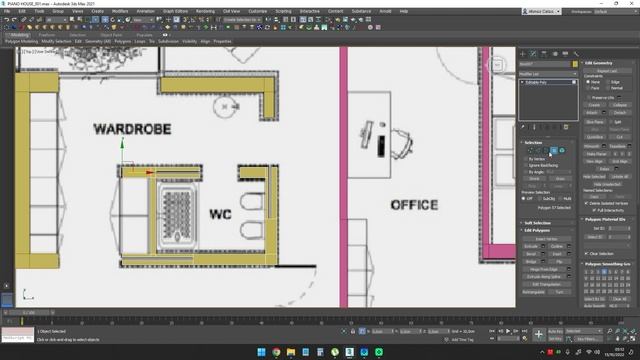Screen dimensions: 640x360
Task: Toggle Full Interactivity checkbox
Action: 594,210
